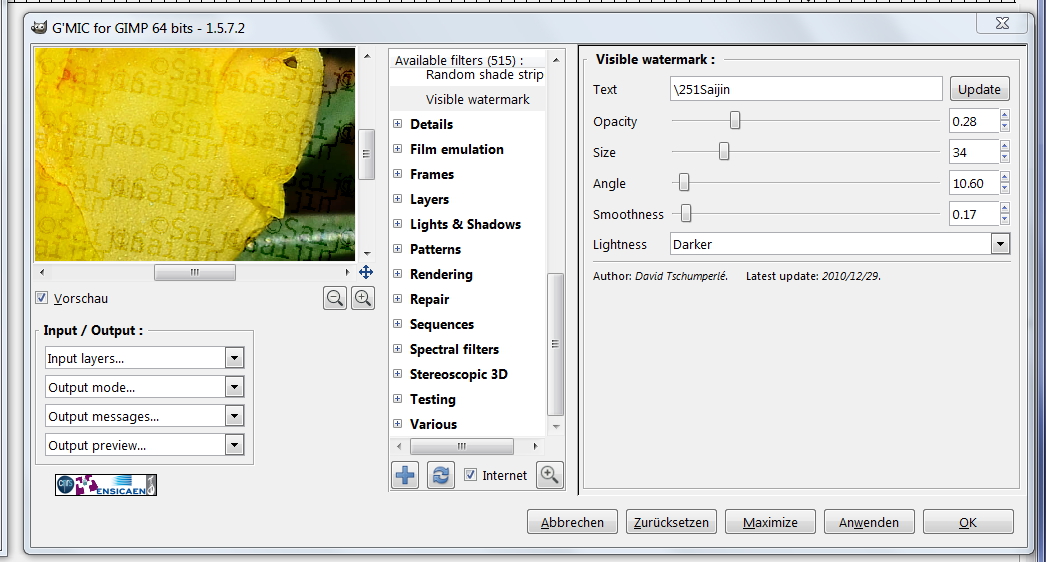Click the Text input field with \251Saijin
The width and height of the screenshot is (1046, 562).
[x=806, y=89]
